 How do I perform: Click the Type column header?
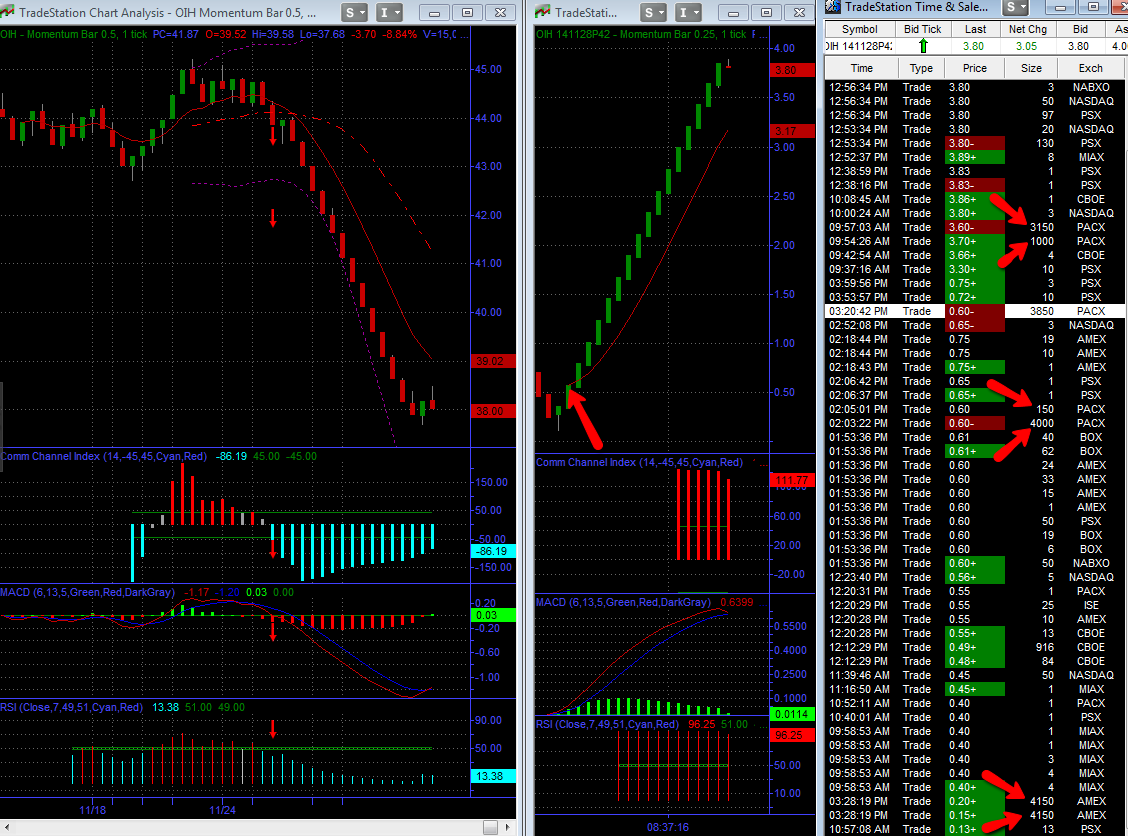pyautogui.click(x=921, y=68)
